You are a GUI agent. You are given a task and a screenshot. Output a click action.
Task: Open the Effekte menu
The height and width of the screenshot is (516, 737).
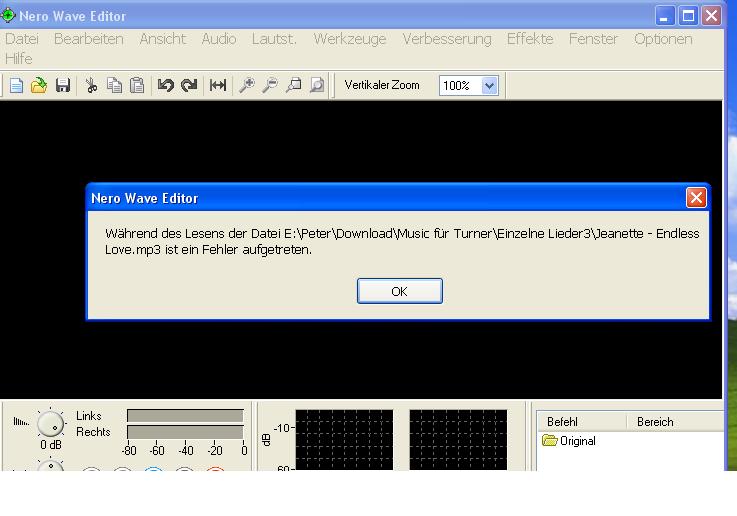coord(530,39)
